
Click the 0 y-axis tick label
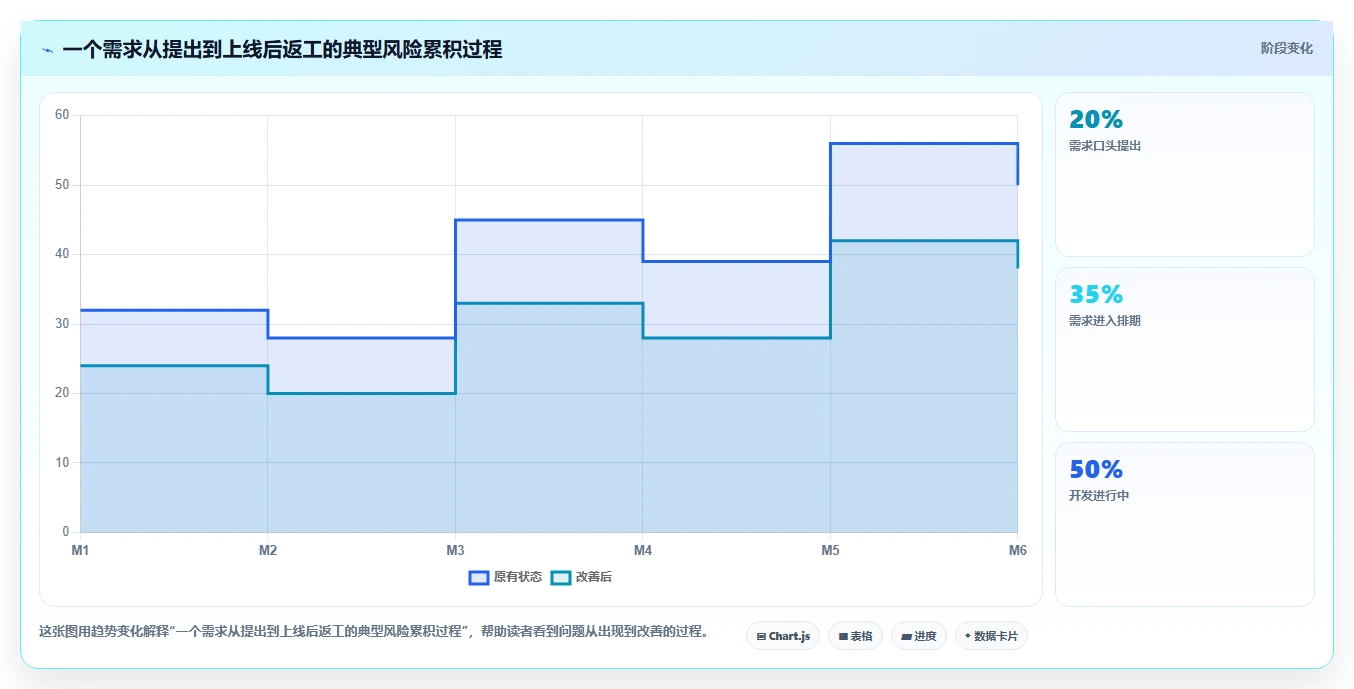(x=66, y=532)
